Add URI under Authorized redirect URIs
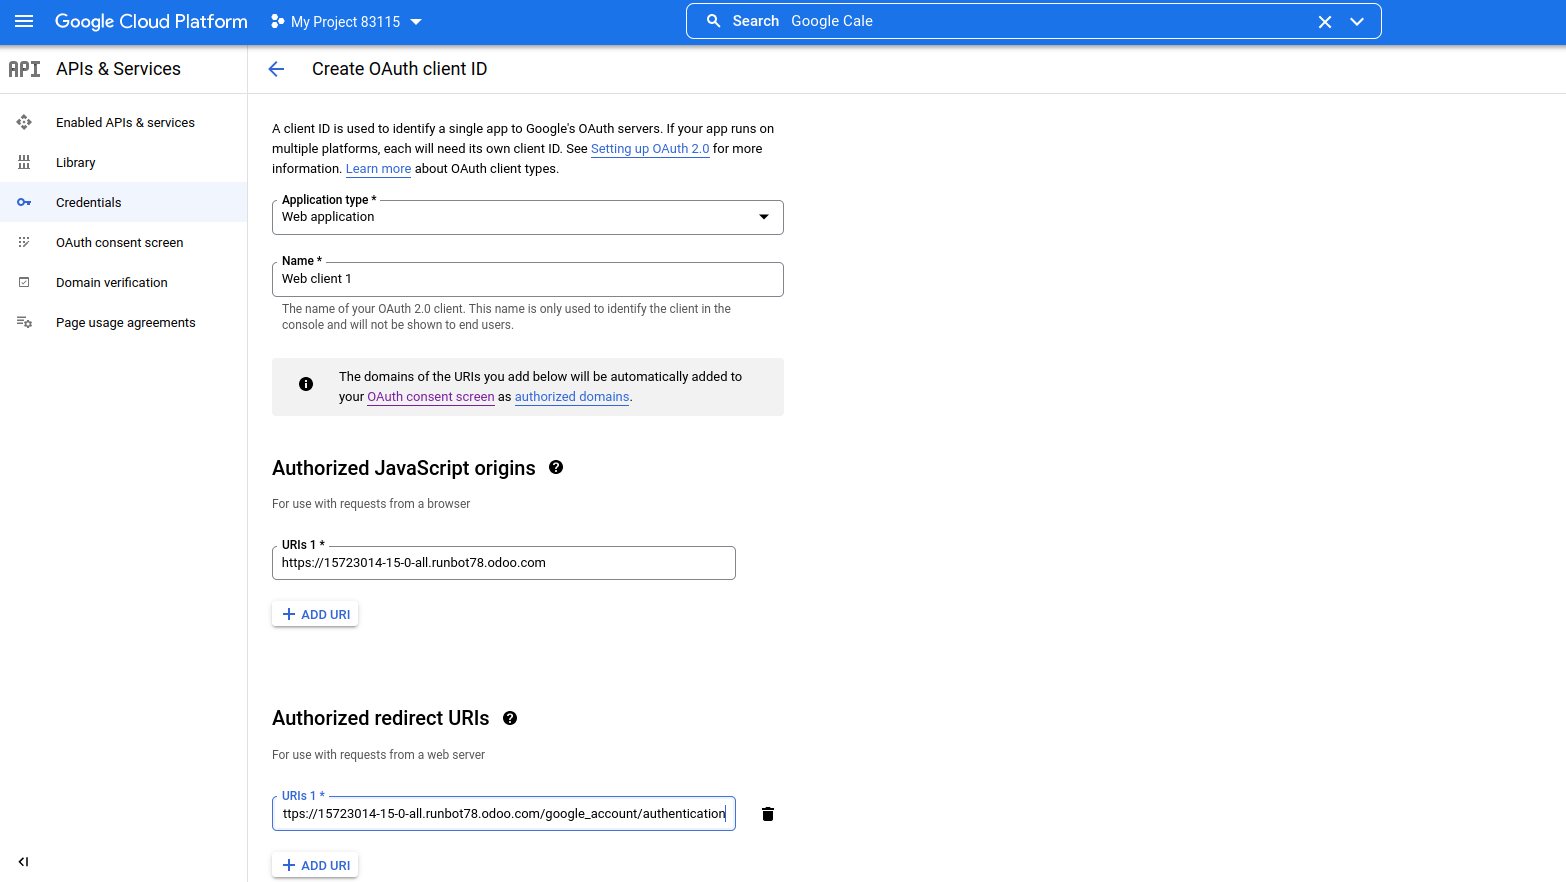Screen dimensions: 1566x882 click(315, 865)
